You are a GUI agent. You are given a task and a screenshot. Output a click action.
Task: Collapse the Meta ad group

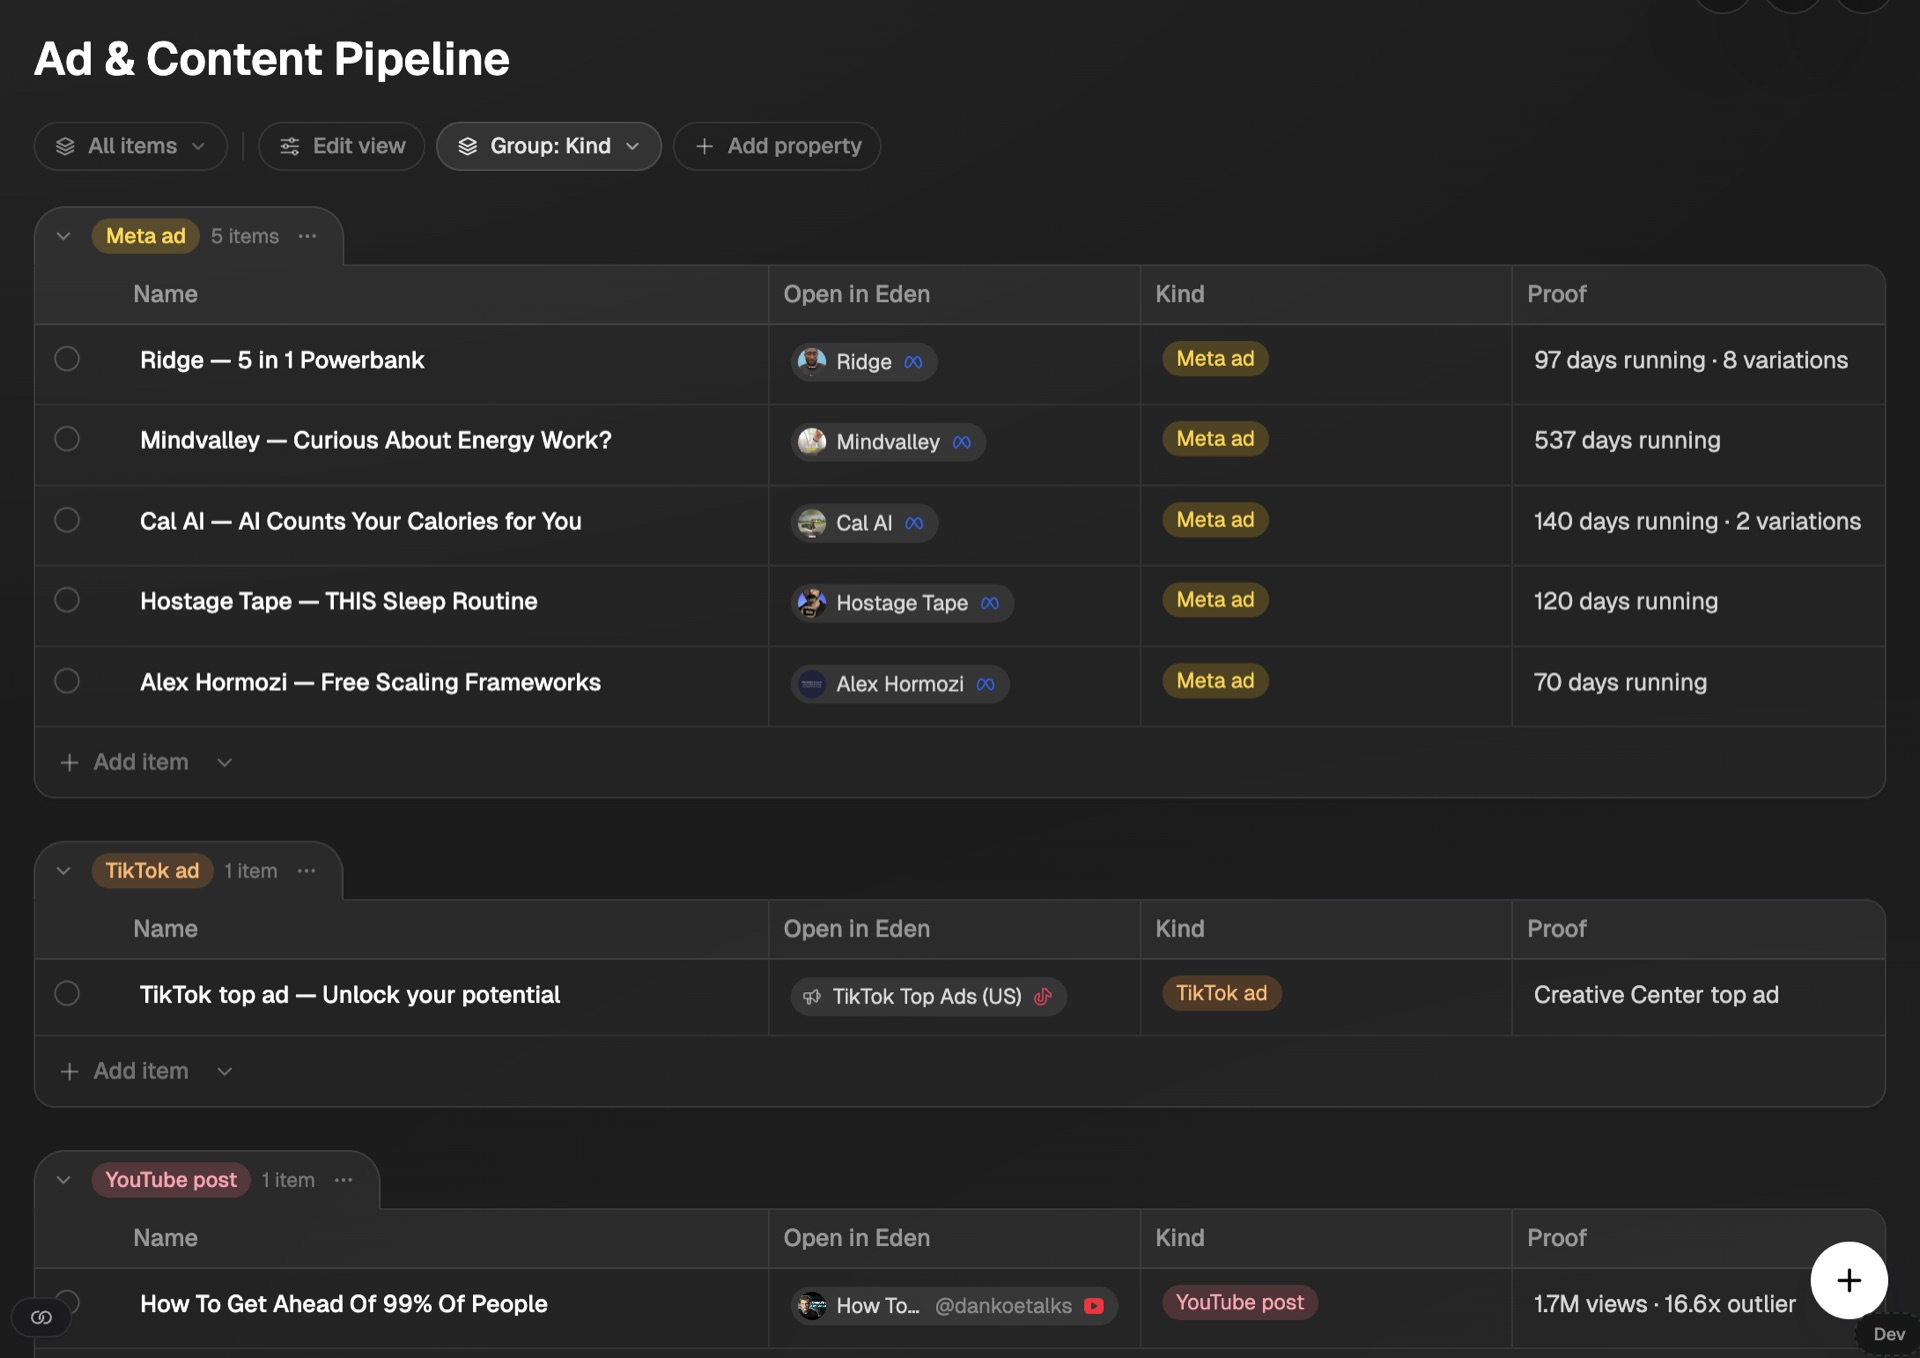64,236
